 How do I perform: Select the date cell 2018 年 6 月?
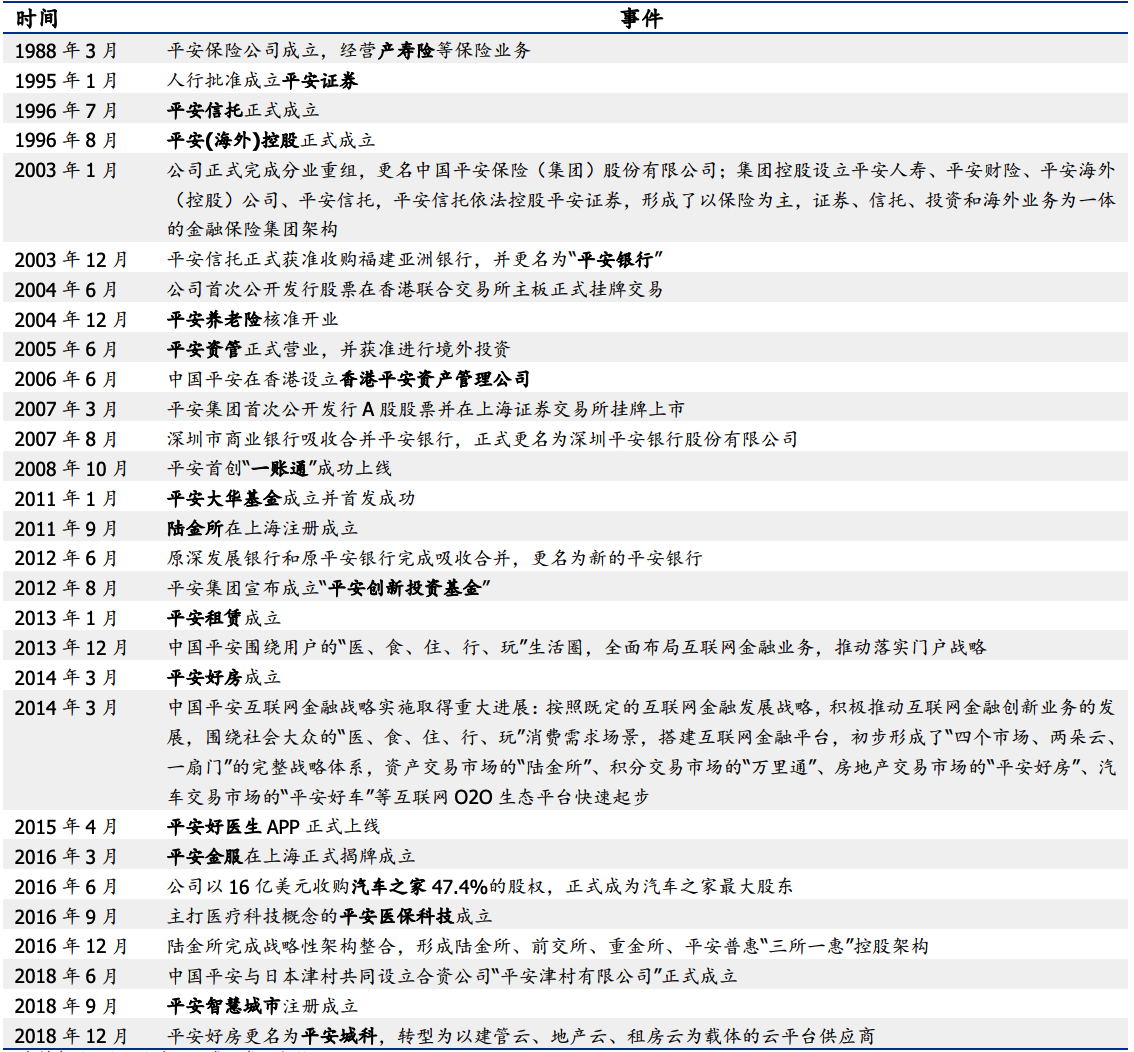(66, 977)
